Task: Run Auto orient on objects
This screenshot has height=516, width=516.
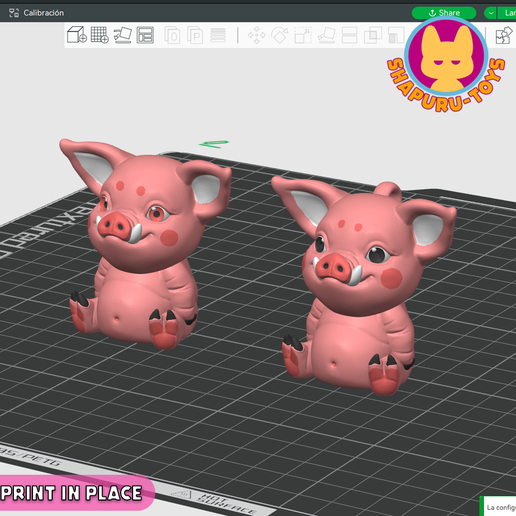Action: pos(123,35)
